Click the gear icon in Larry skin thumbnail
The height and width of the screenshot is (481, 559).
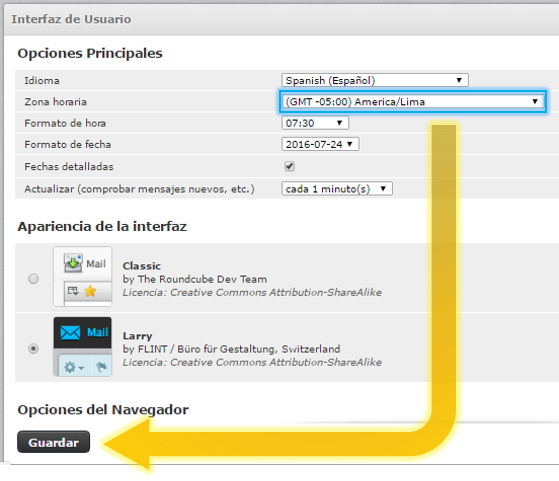(x=70, y=367)
